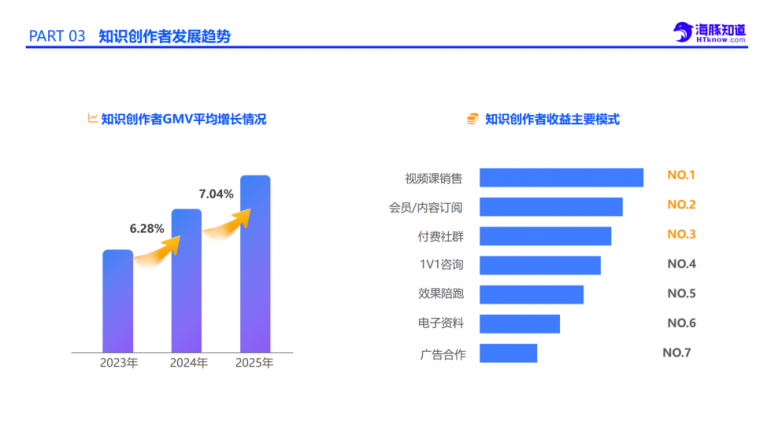Click the NO.7 ranking label
This screenshot has width=782, height=439.
tap(677, 352)
